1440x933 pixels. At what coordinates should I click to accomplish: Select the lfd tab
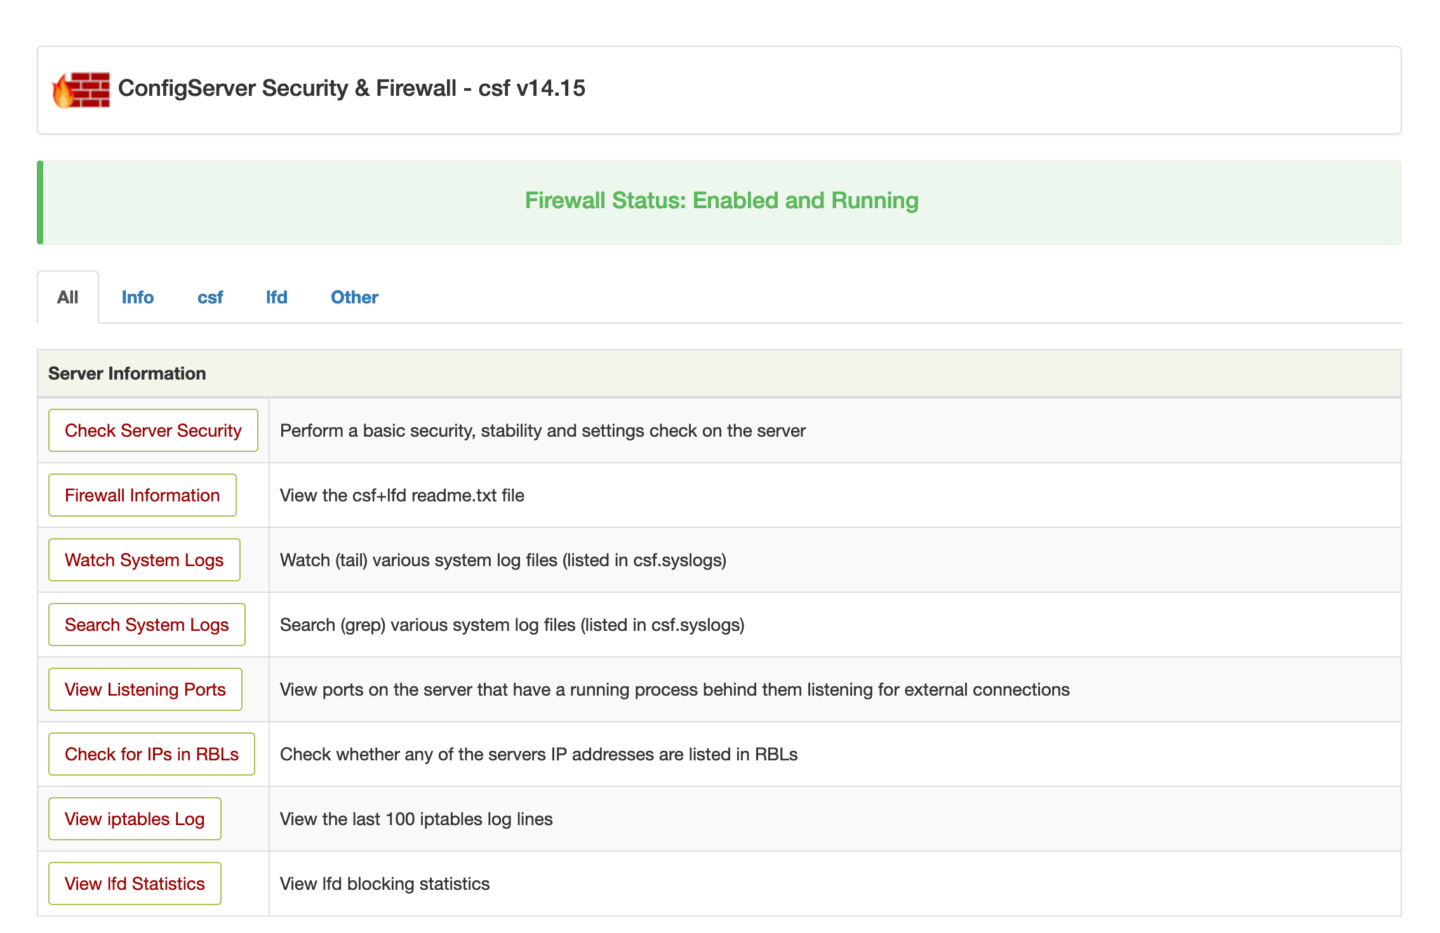pos(276,297)
